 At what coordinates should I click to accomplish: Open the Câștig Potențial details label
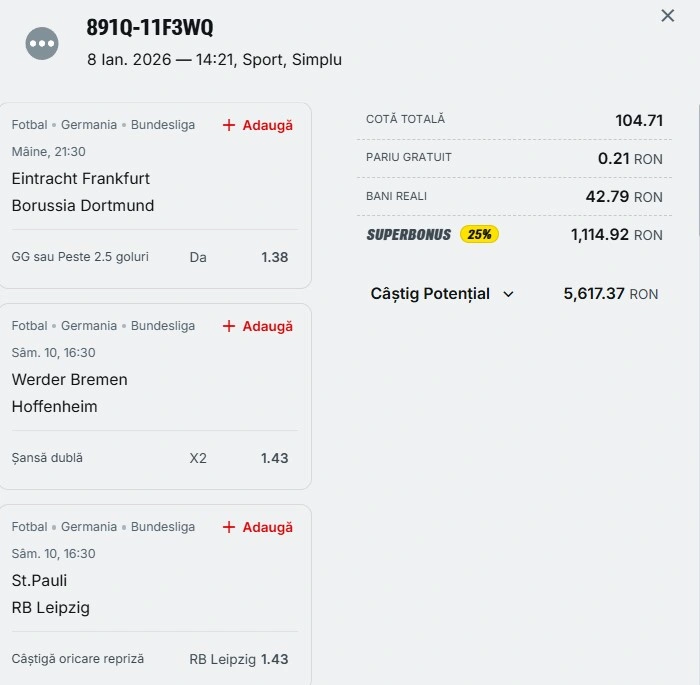[430, 294]
